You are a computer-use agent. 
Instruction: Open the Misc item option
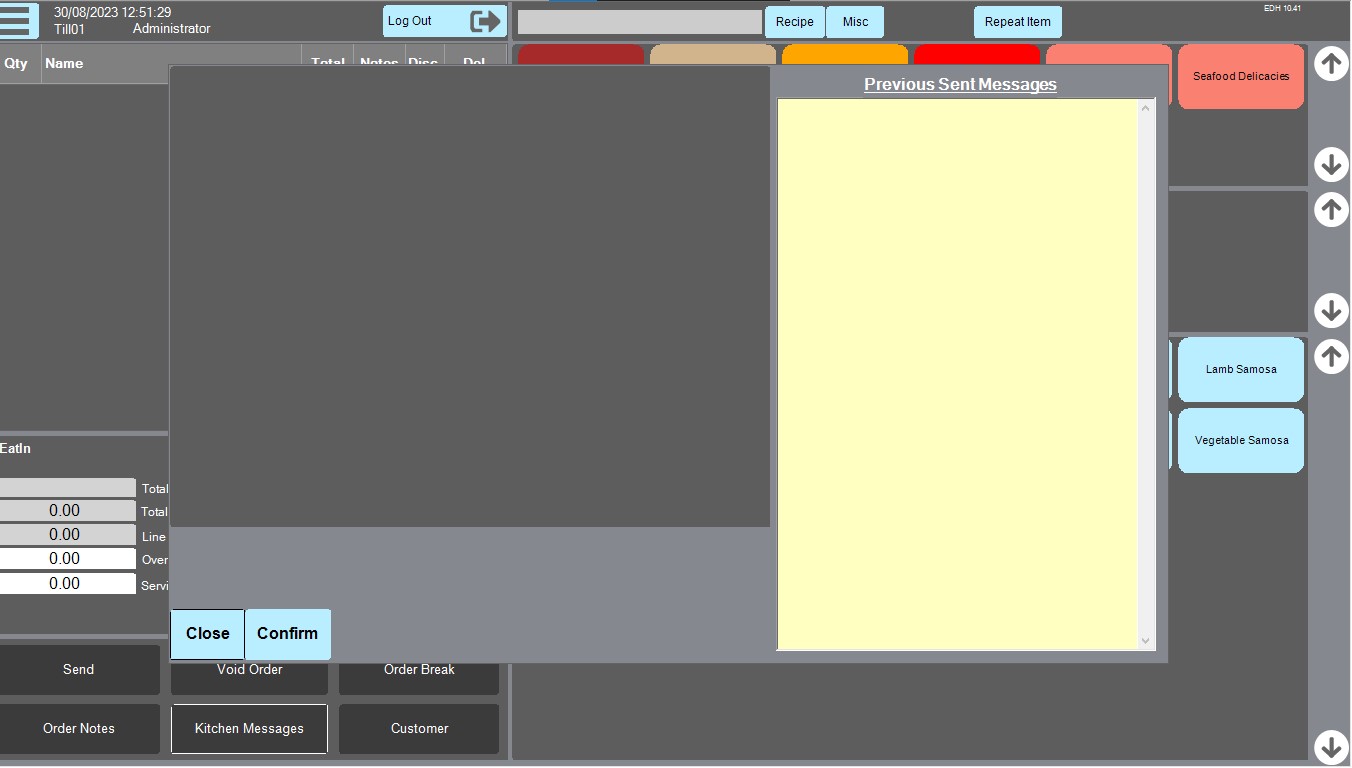pyautogui.click(x=855, y=22)
